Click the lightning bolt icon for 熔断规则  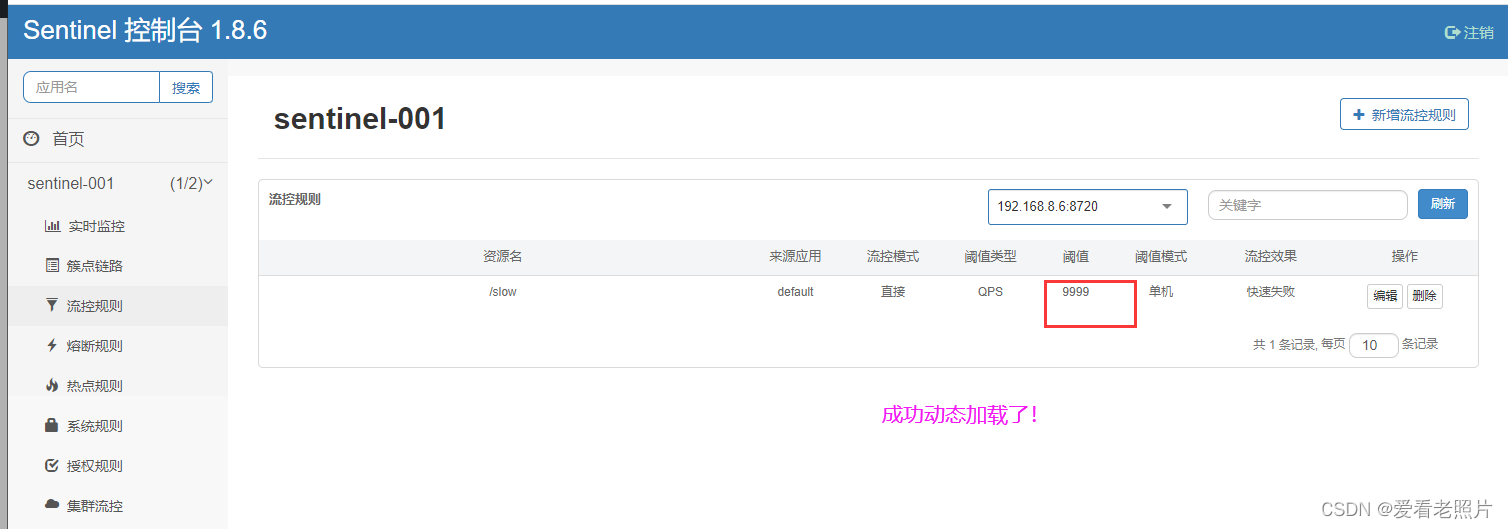[52, 345]
